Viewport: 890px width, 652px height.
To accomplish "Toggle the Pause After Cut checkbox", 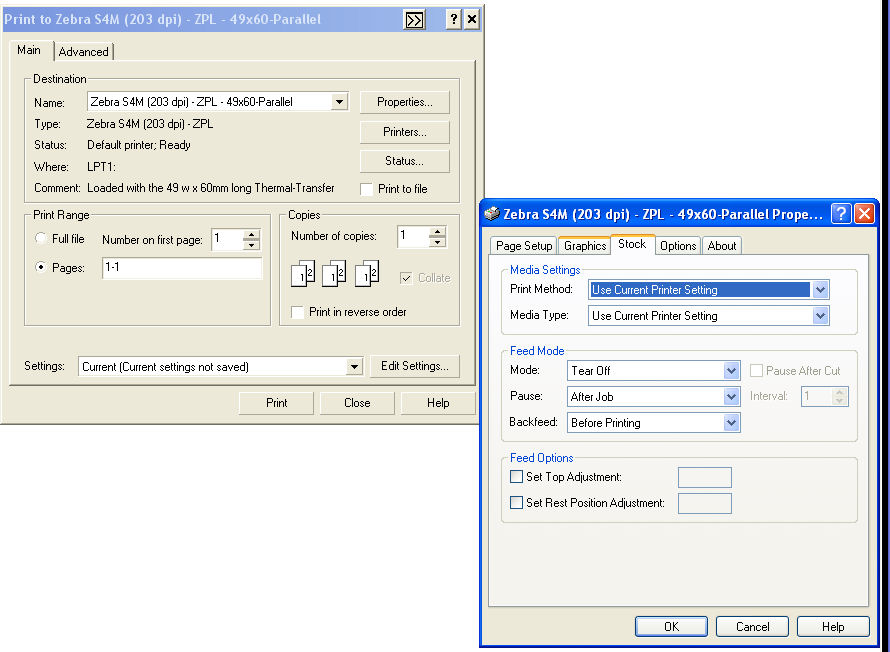I will click(x=756, y=371).
